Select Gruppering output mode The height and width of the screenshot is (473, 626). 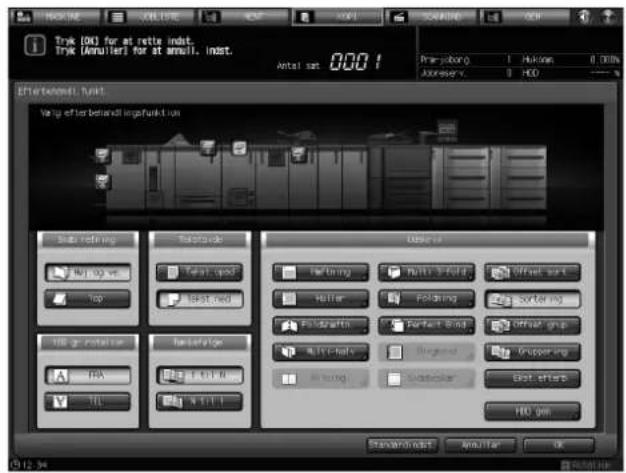[x=533, y=352]
